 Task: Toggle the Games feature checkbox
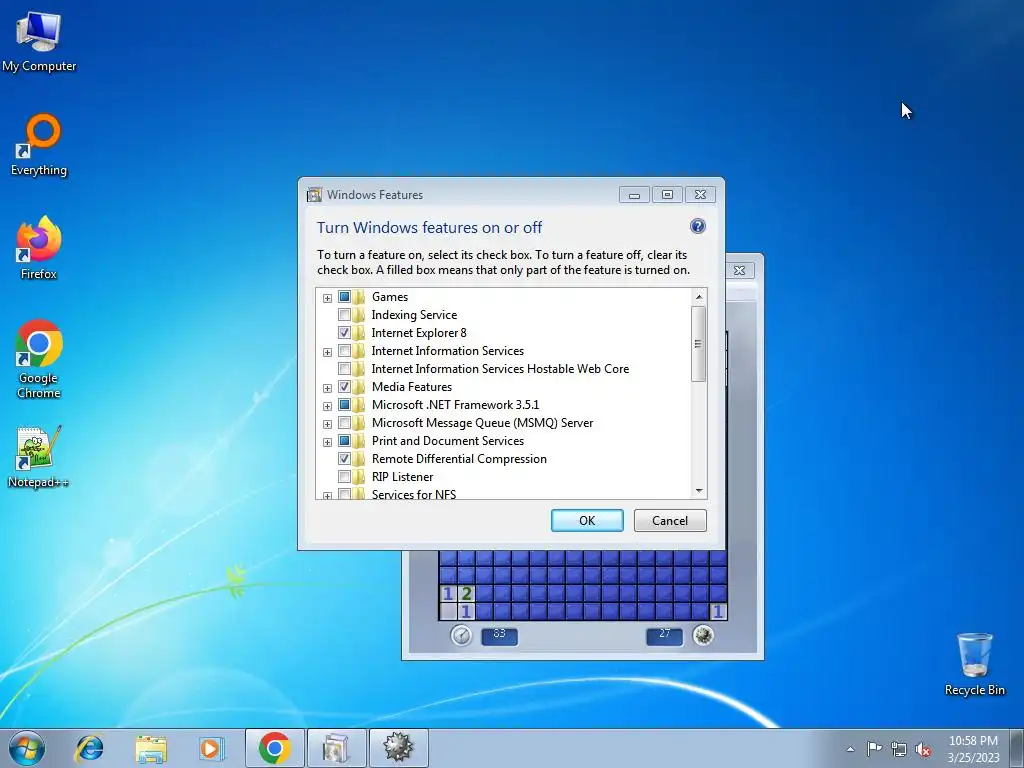pyautogui.click(x=344, y=296)
